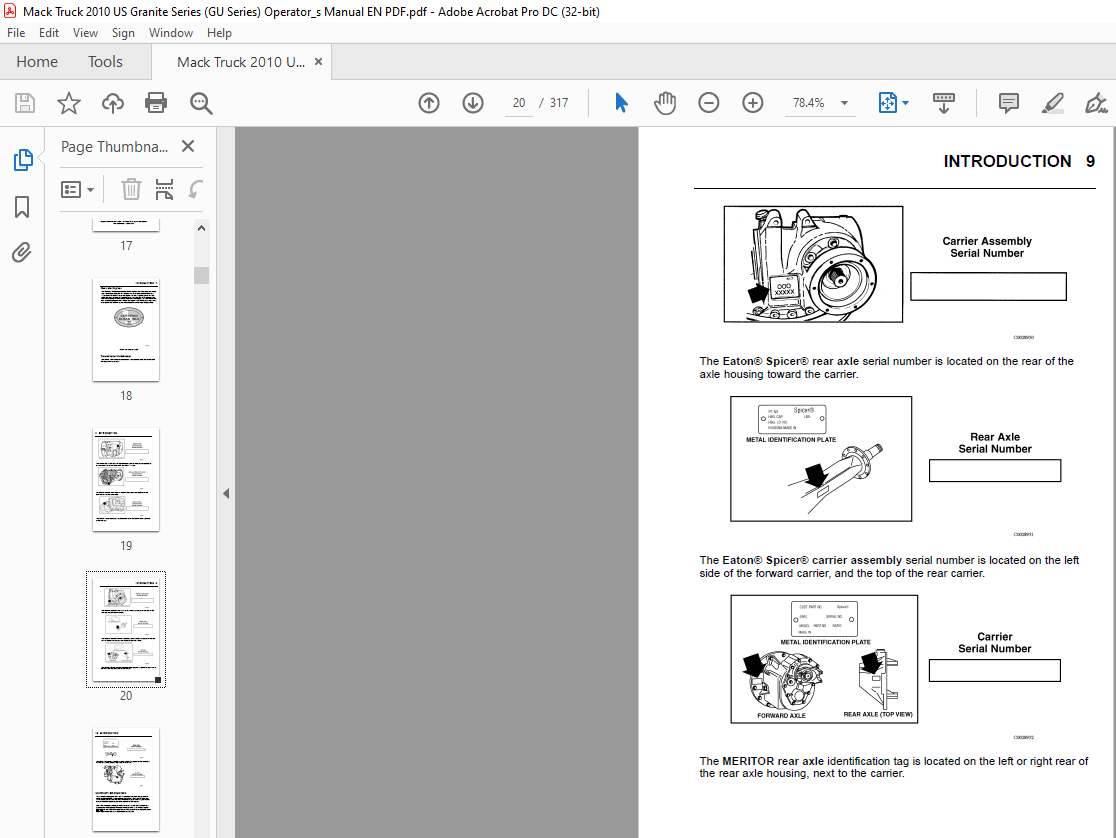The width and height of the screenshot is (1116, 838).
Task: Select the page 20 thumbnail
Action: tap(126, 629)
